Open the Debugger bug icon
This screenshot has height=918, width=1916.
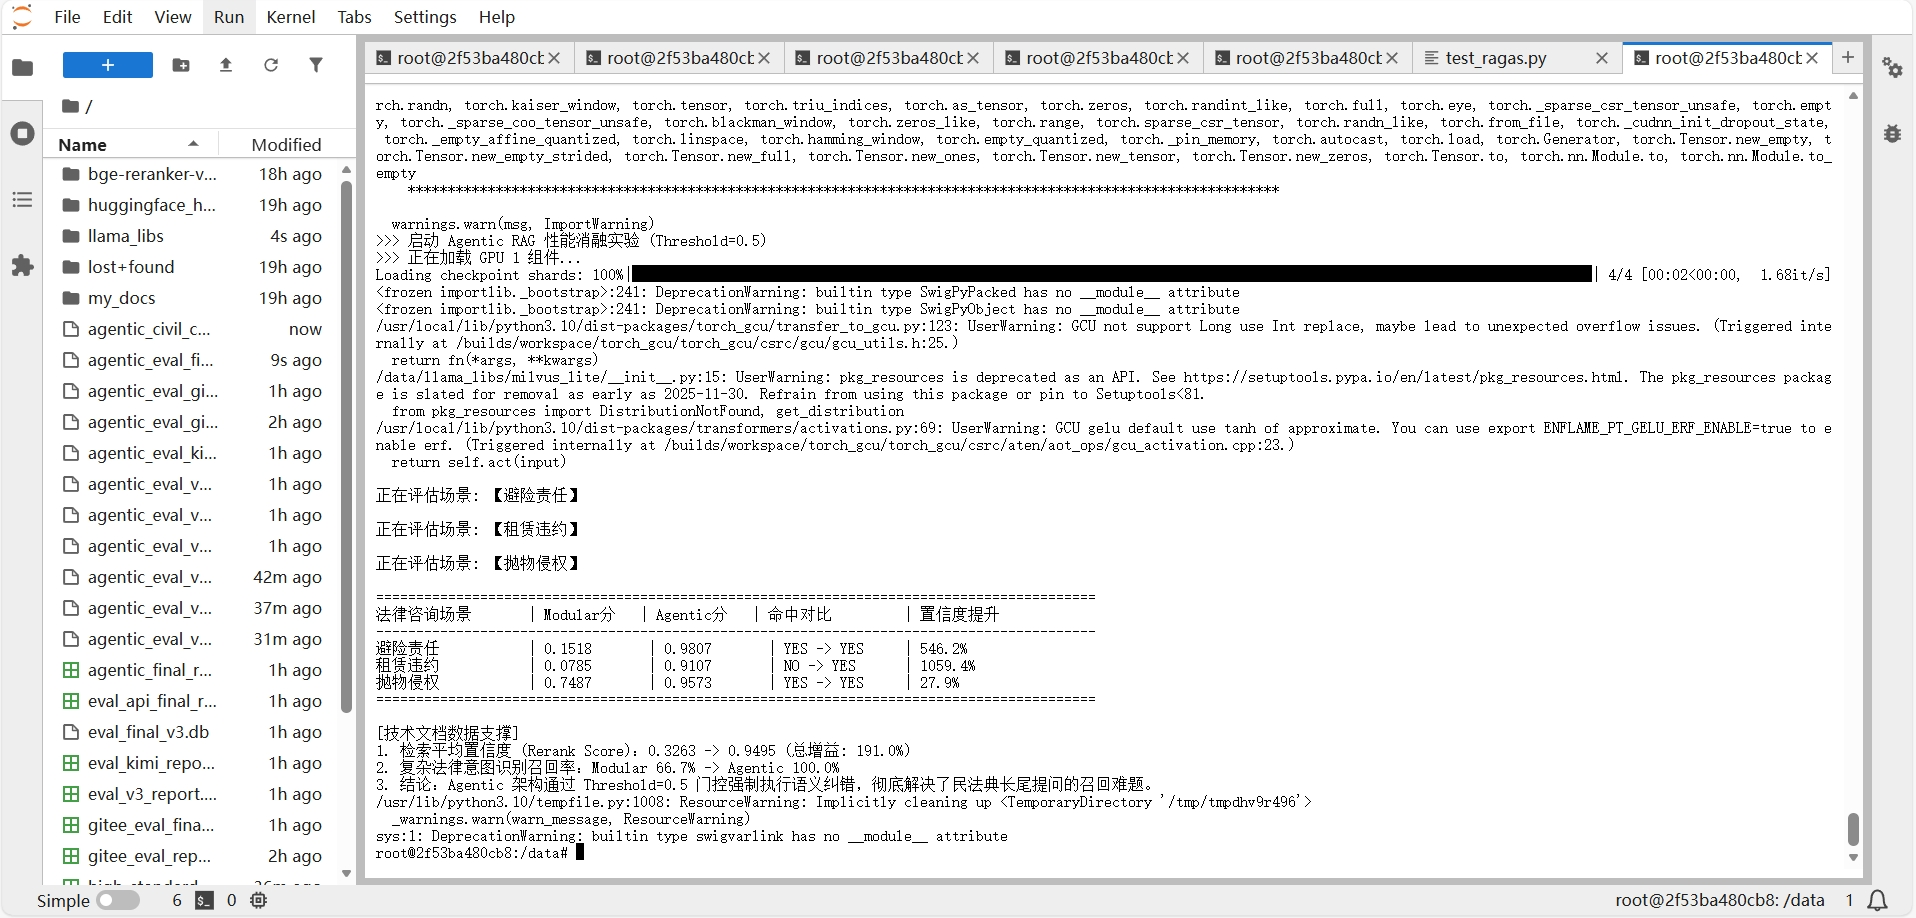[x=1892, y=133]
